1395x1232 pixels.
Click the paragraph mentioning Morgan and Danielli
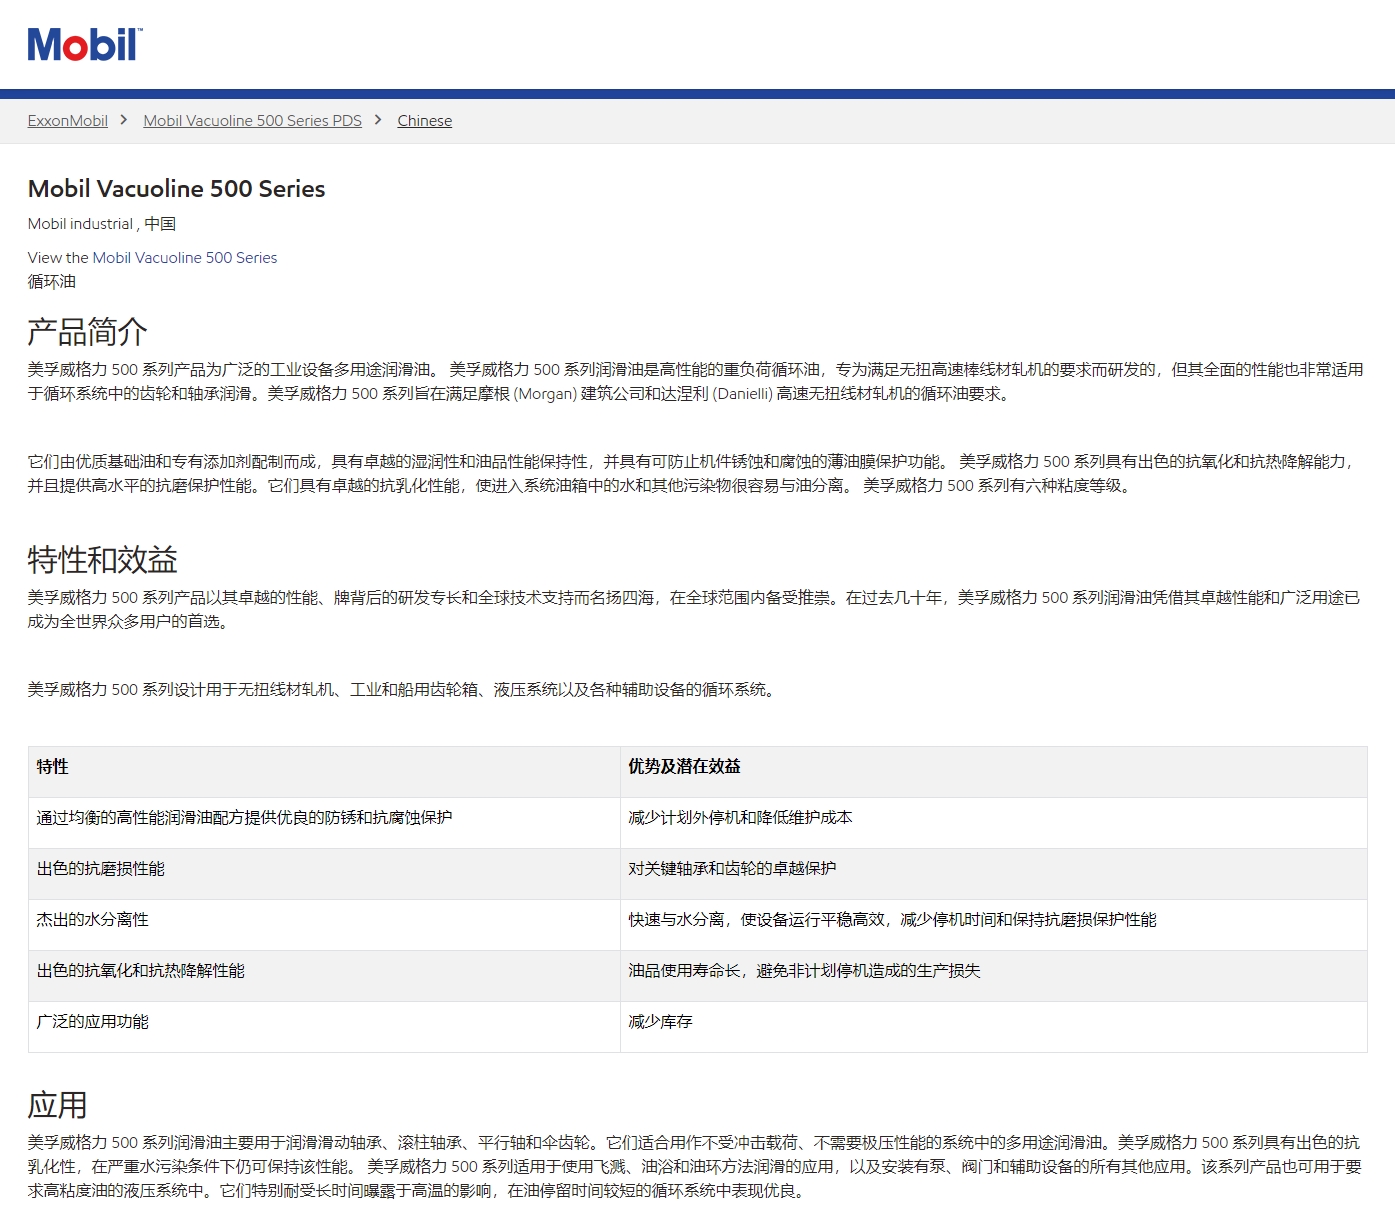pyautogui.click(x=696, y=382)
